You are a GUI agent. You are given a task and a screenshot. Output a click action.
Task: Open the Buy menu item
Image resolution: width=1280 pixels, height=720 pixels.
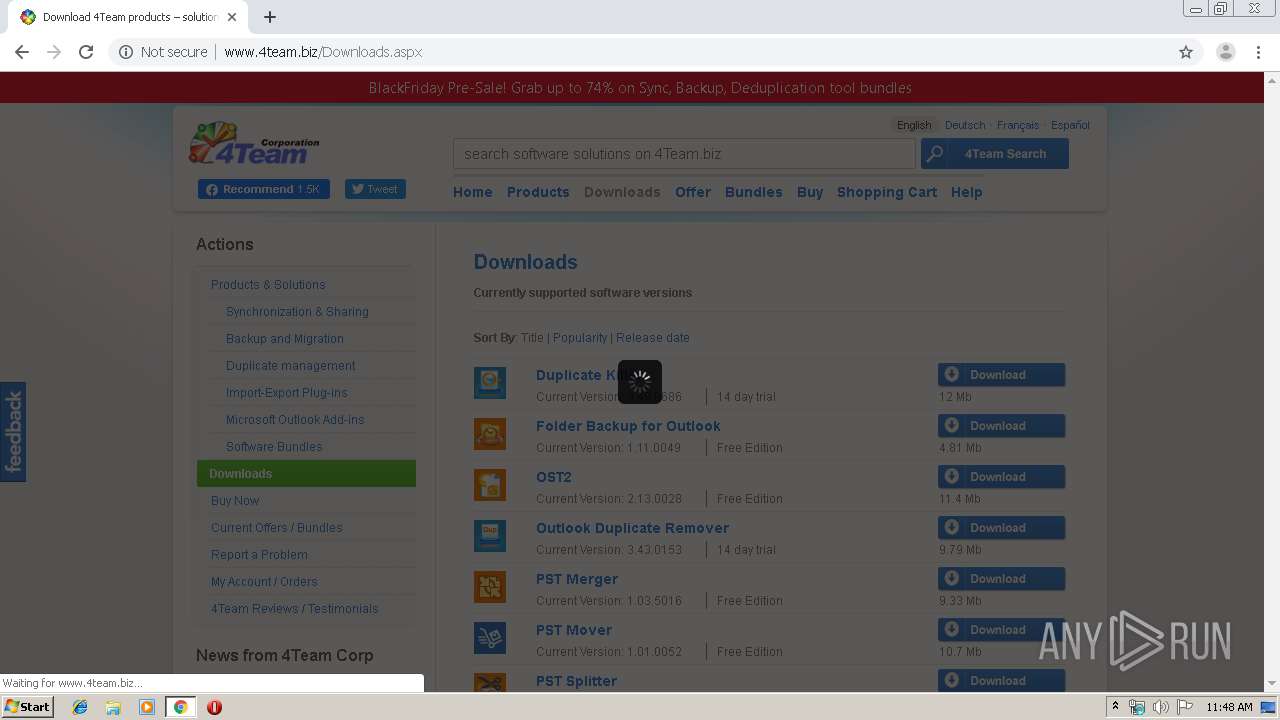tap(810, 192)
